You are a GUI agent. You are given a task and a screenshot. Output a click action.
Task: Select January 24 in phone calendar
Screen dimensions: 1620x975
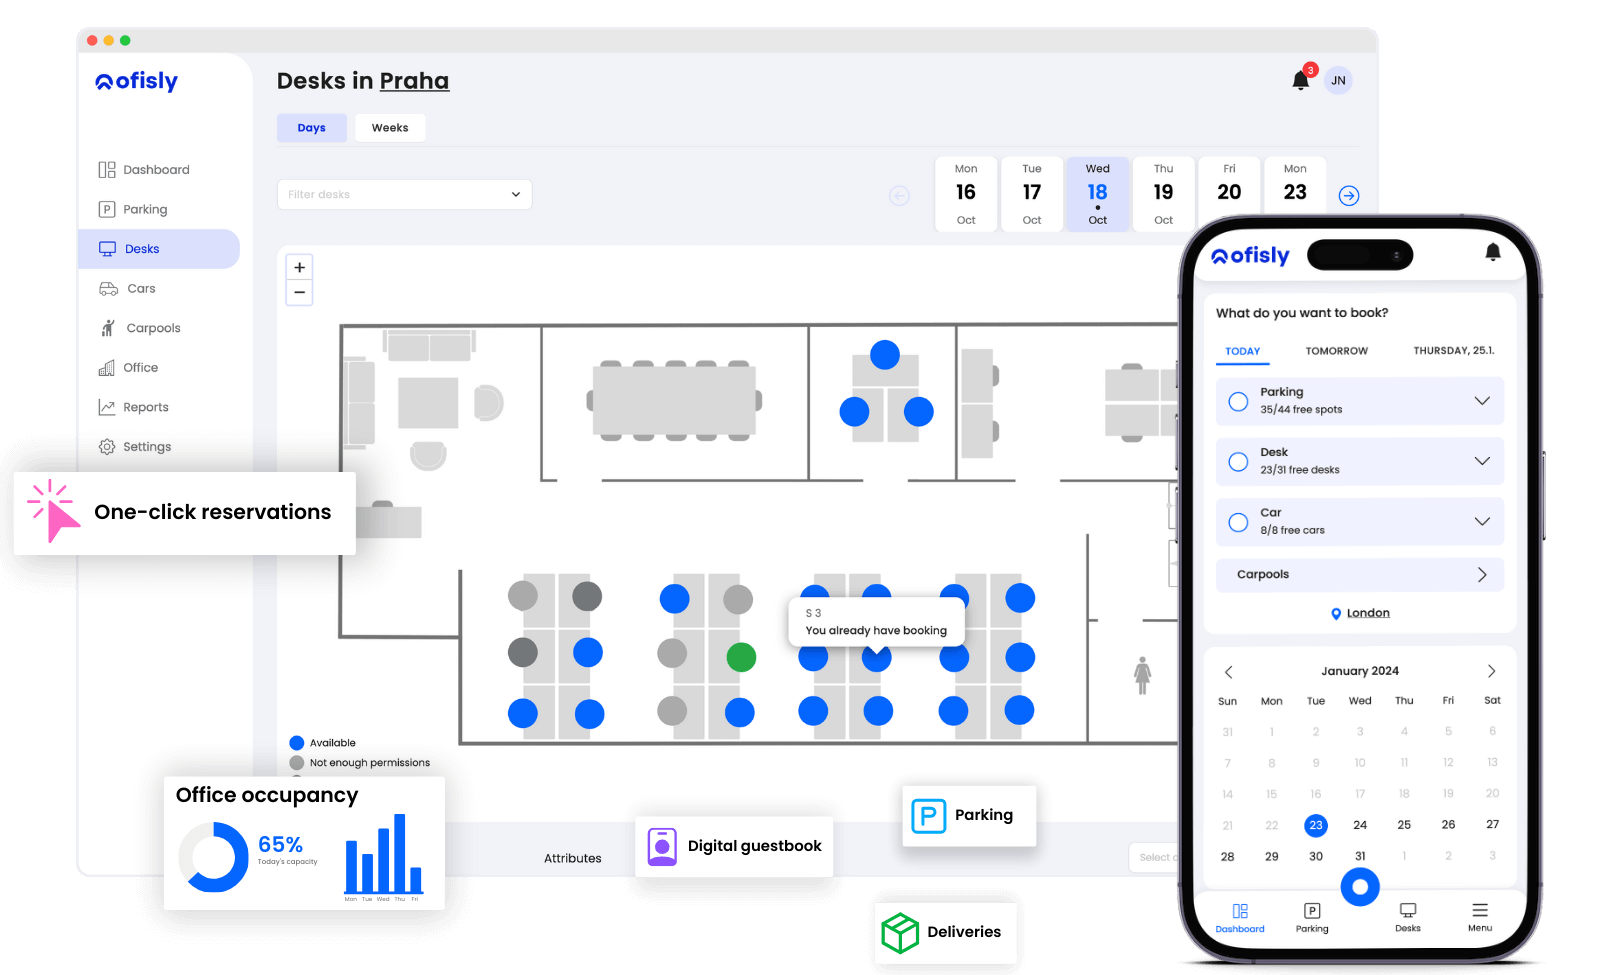1360,825
